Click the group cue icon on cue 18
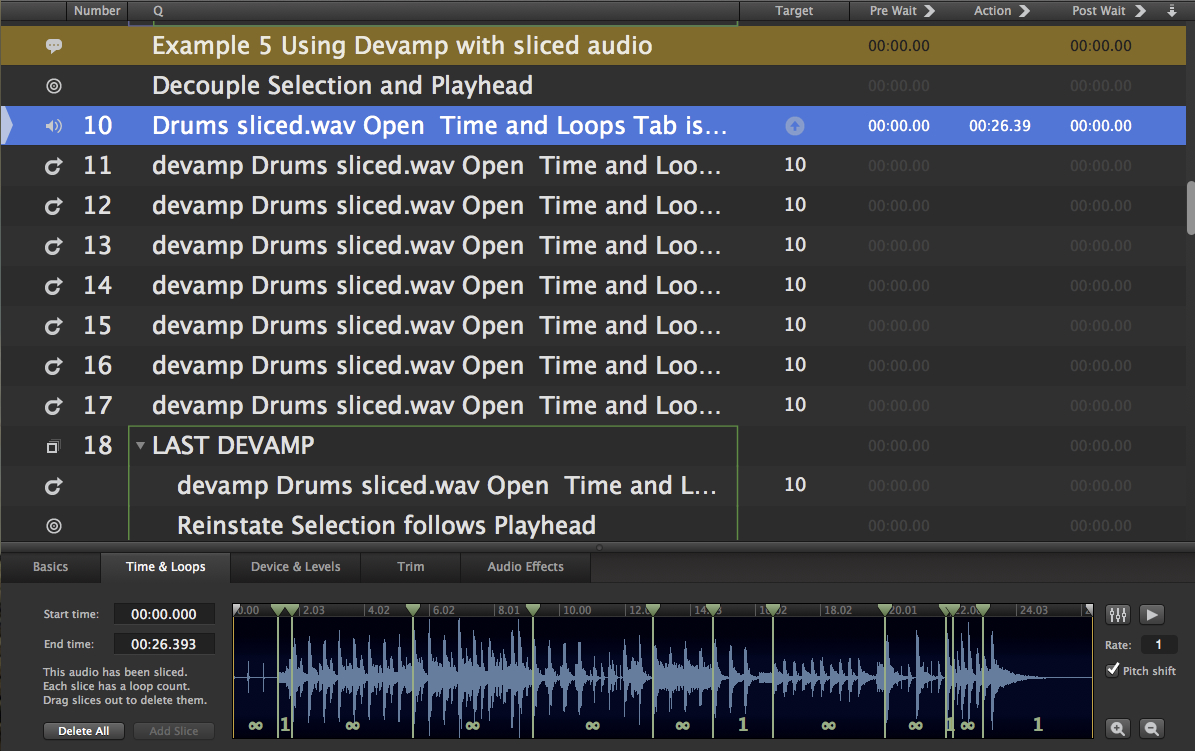 coord(54,446)
